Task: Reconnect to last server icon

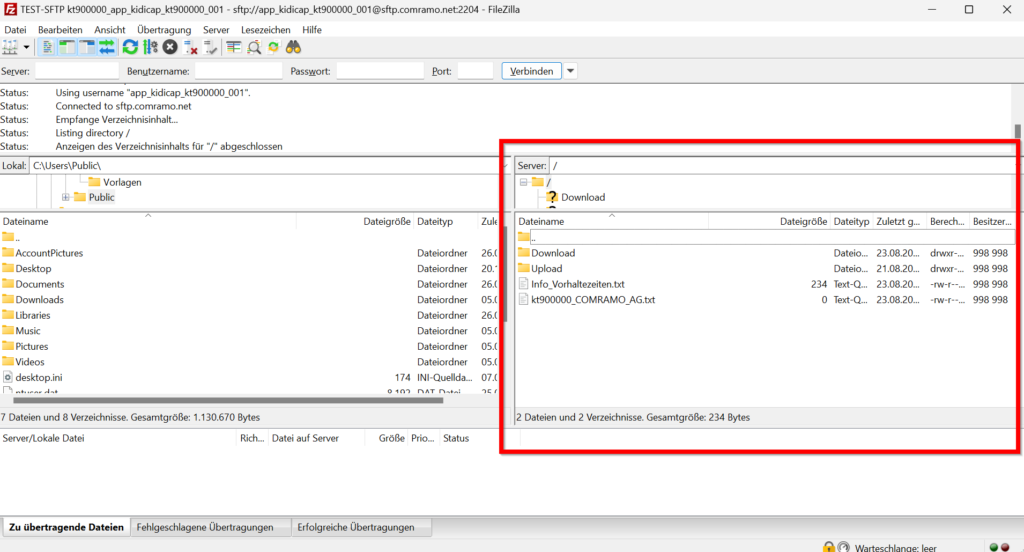Action: 210,47
